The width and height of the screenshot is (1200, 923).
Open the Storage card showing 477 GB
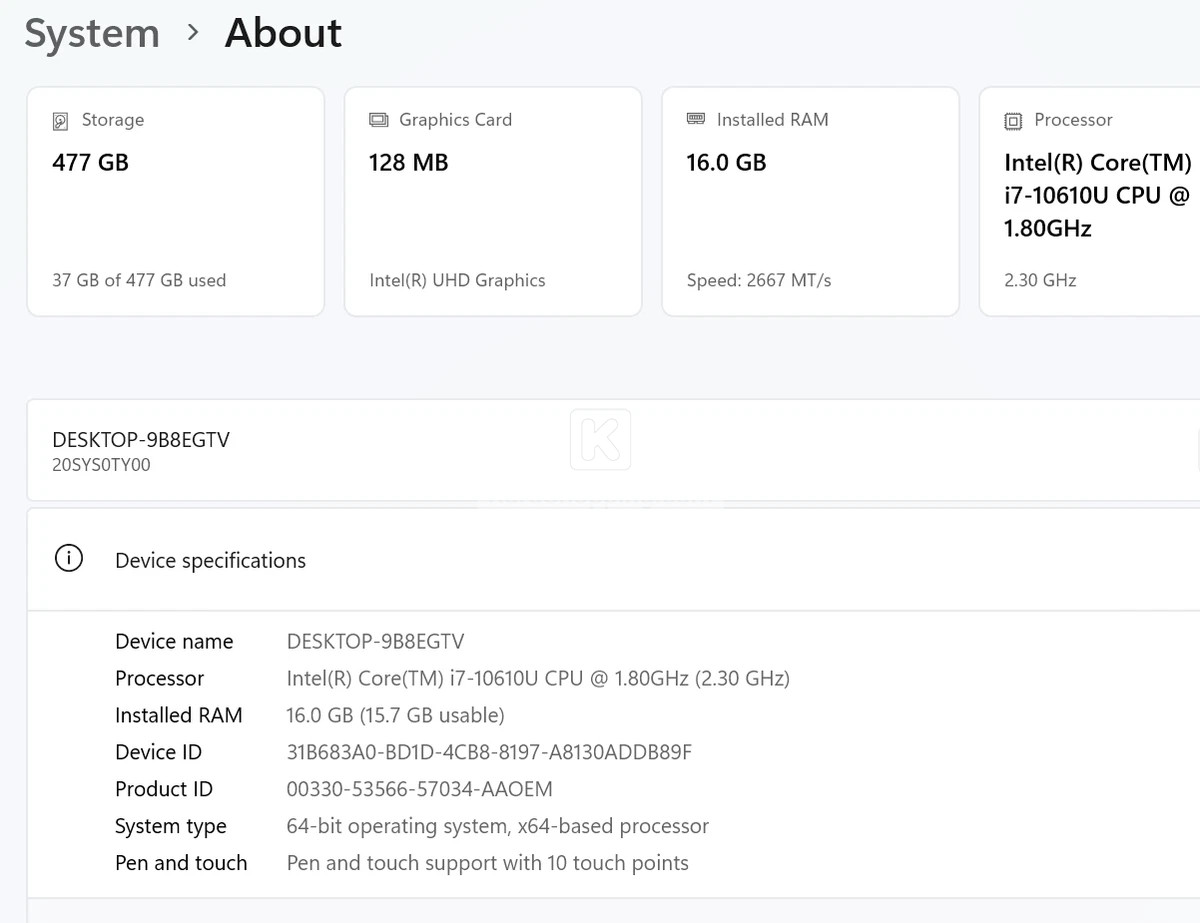pos(176,202)
